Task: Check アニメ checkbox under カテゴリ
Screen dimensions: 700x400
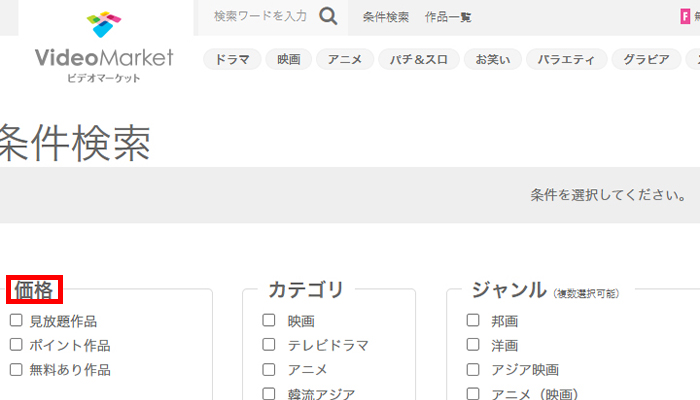Action: click(269, 369)
